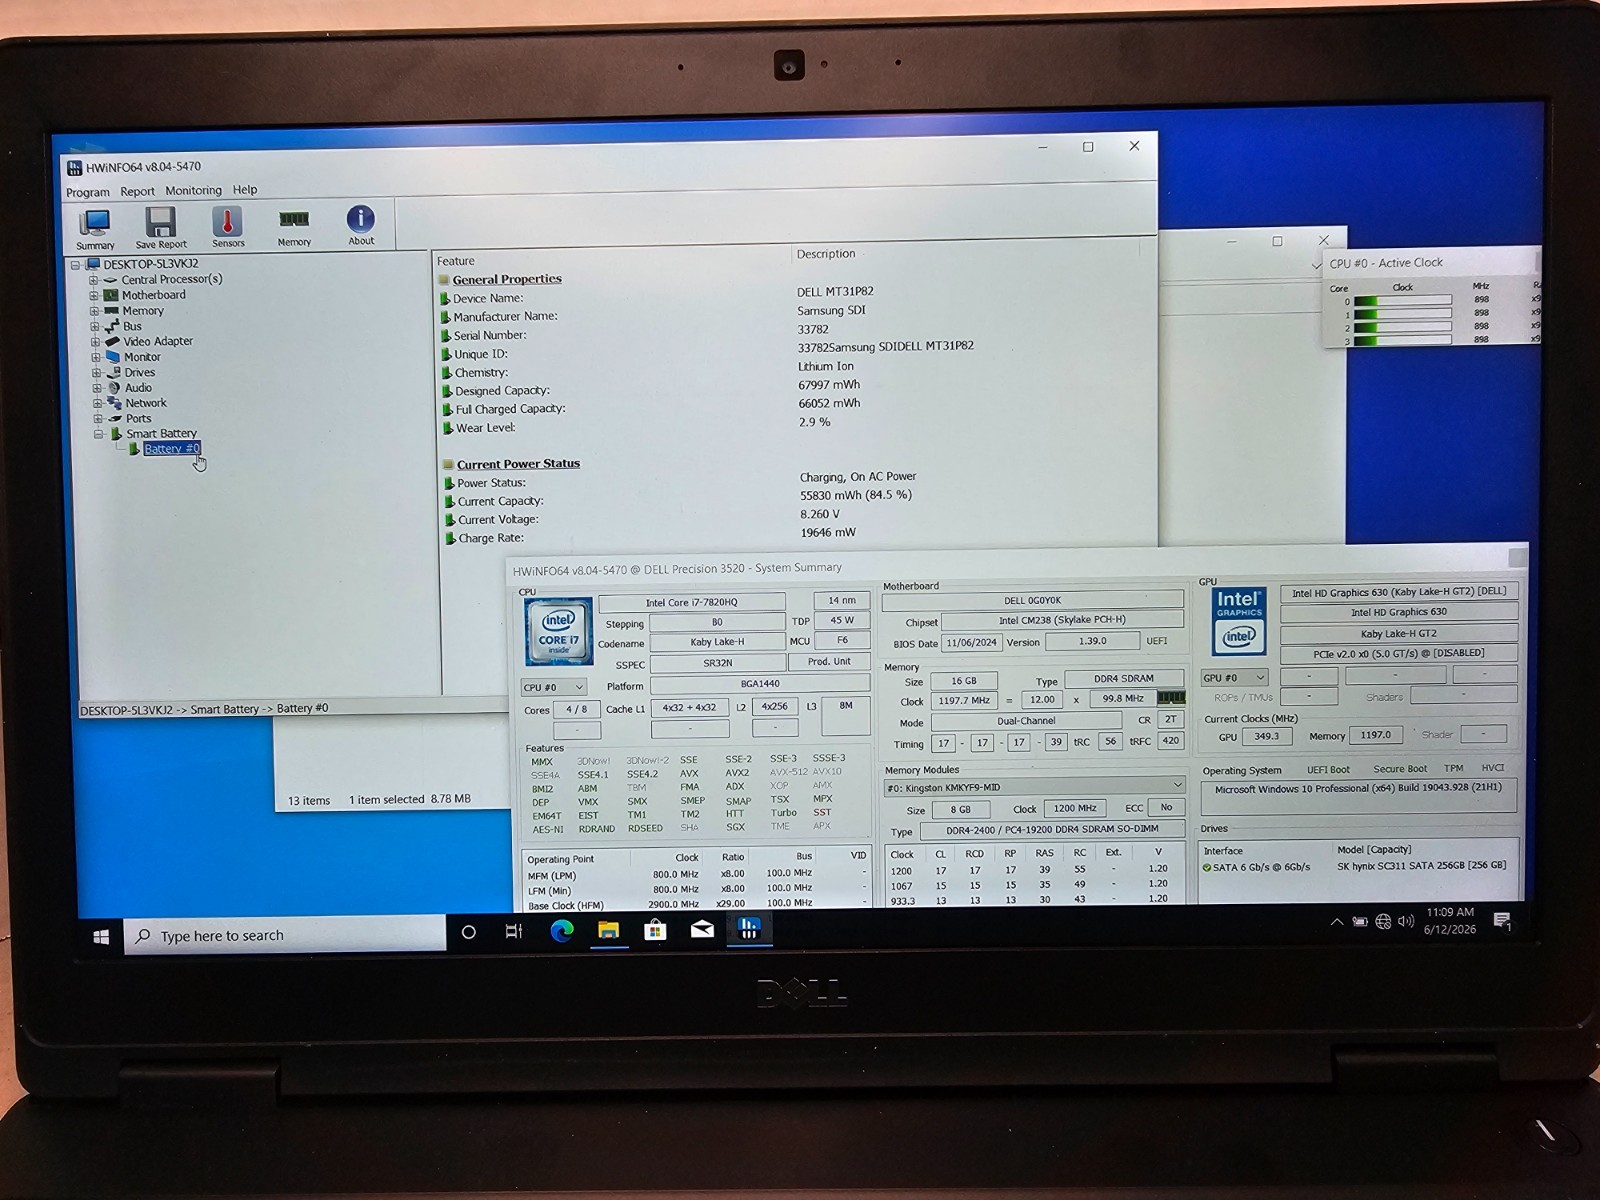The image size is (1600, 1200).
Task: Expand the Motherboard tree node
Action: point(94,296)
